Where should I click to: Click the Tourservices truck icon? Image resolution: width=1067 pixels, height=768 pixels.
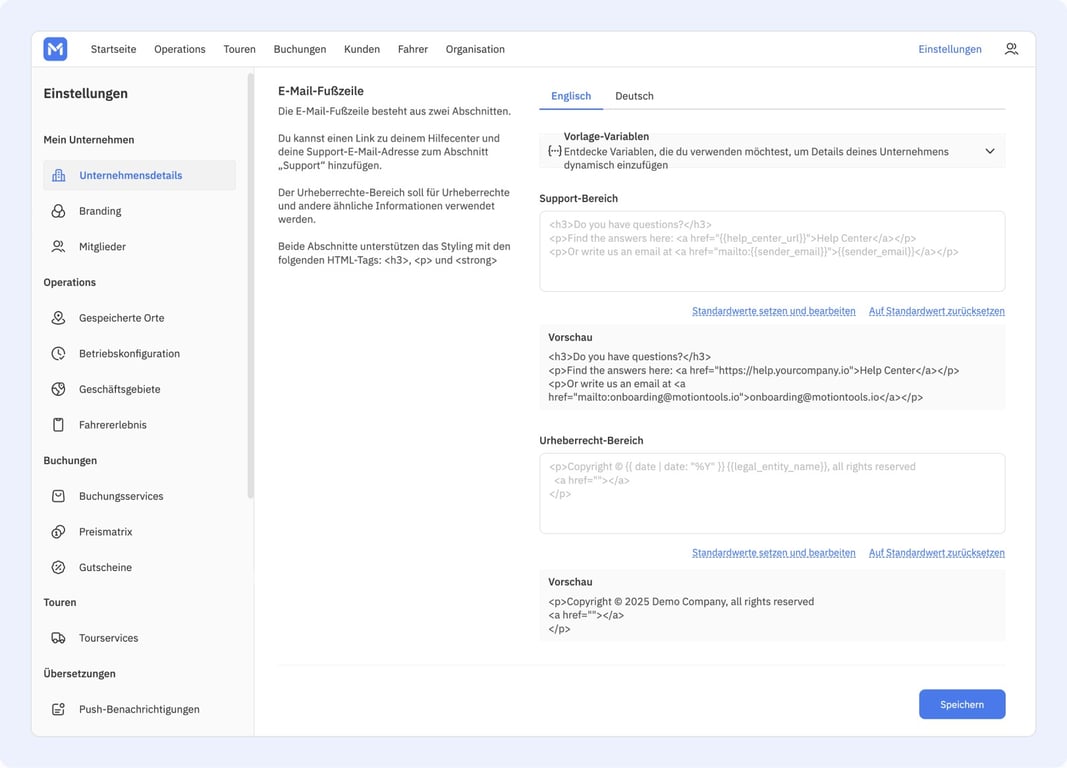tap(59, 638)
